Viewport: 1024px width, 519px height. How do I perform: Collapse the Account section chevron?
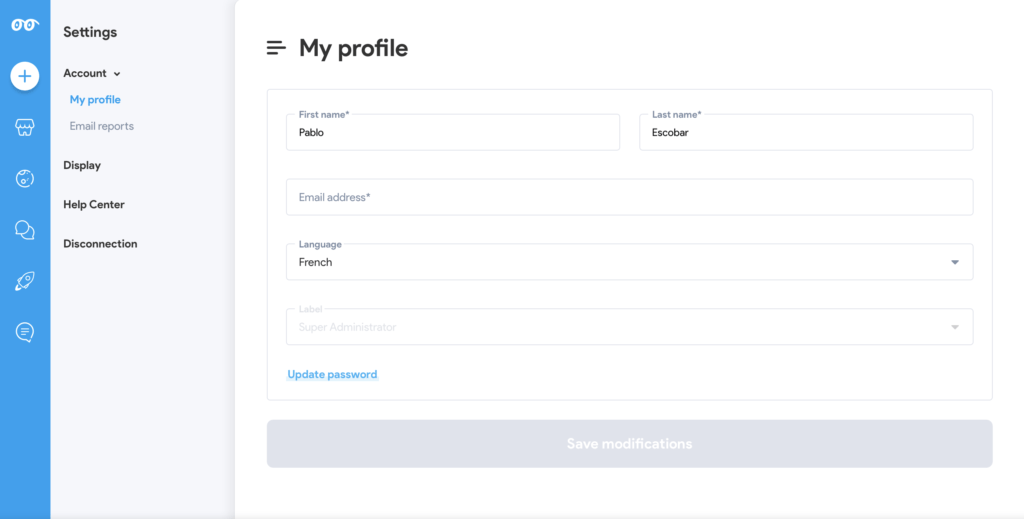coord(117,74)
